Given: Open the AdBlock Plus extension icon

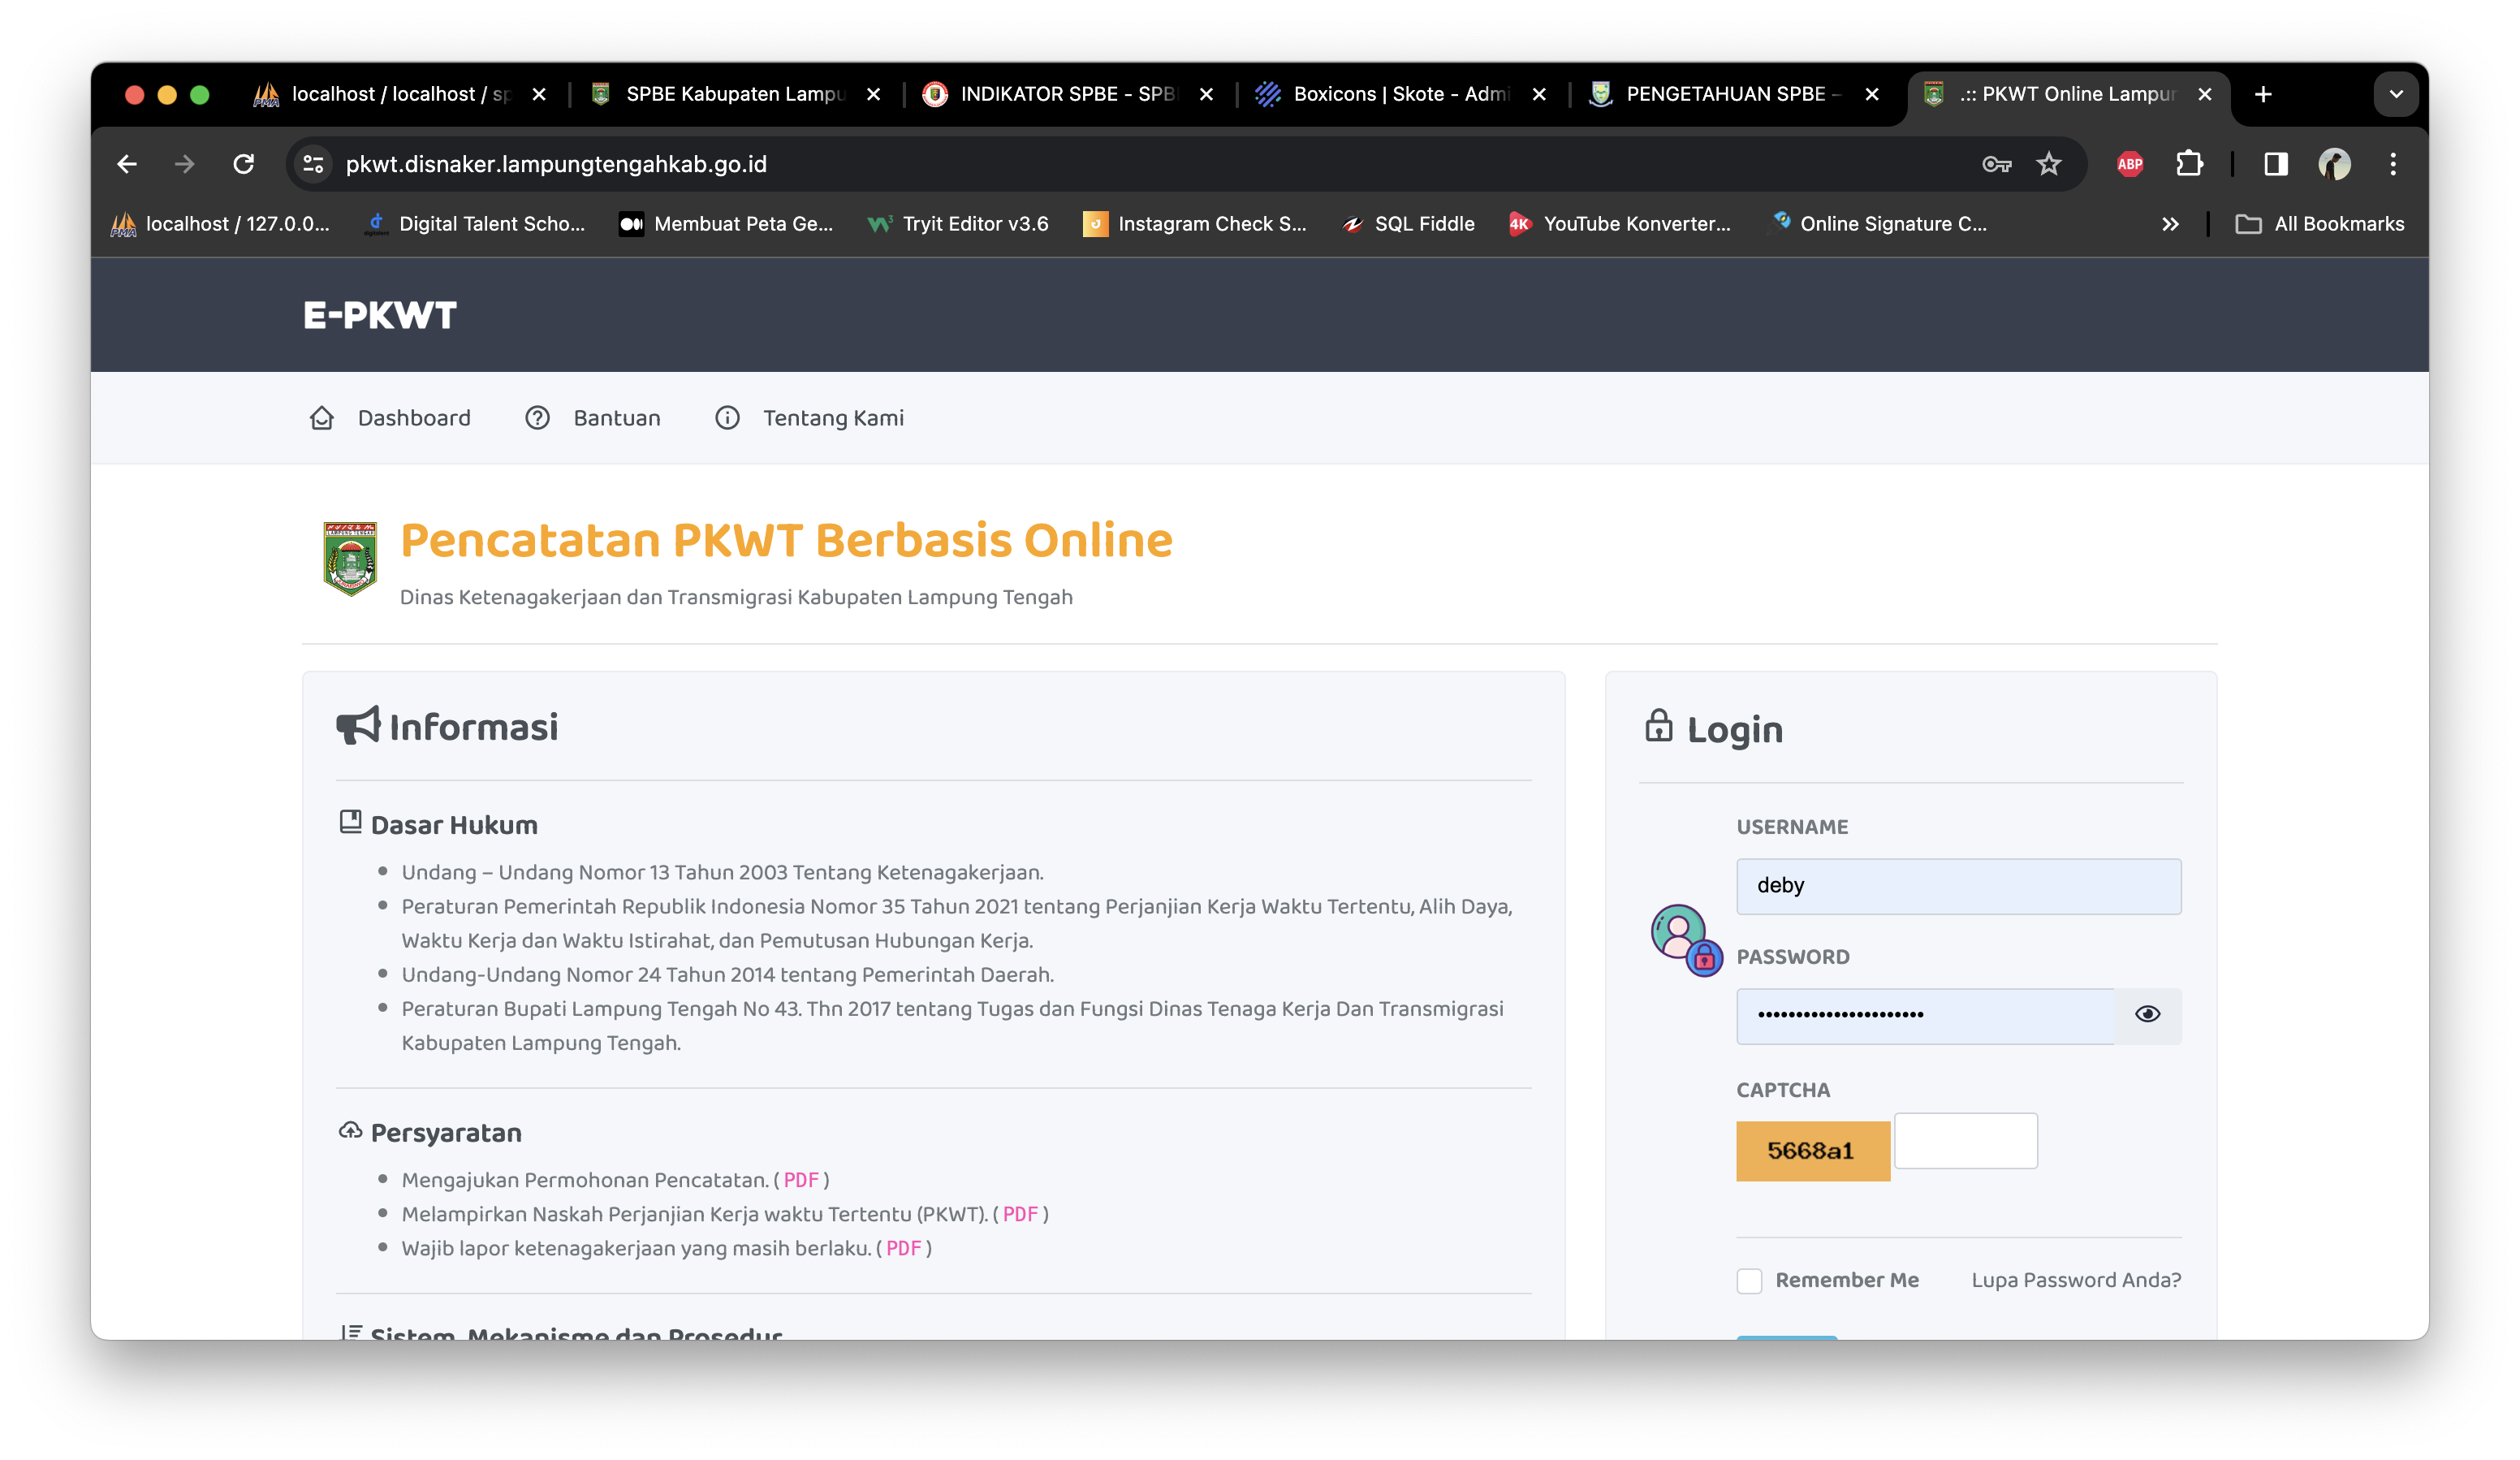Looking at the screenshot, I should (2130, 164).
